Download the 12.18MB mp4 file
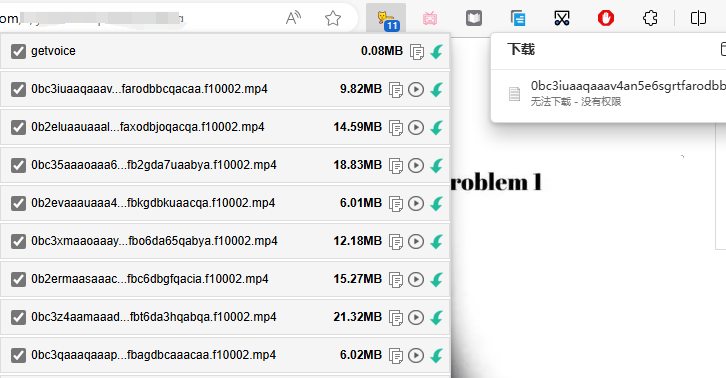Viewport: 726px width, 378px height. click(x=437, y=241)
